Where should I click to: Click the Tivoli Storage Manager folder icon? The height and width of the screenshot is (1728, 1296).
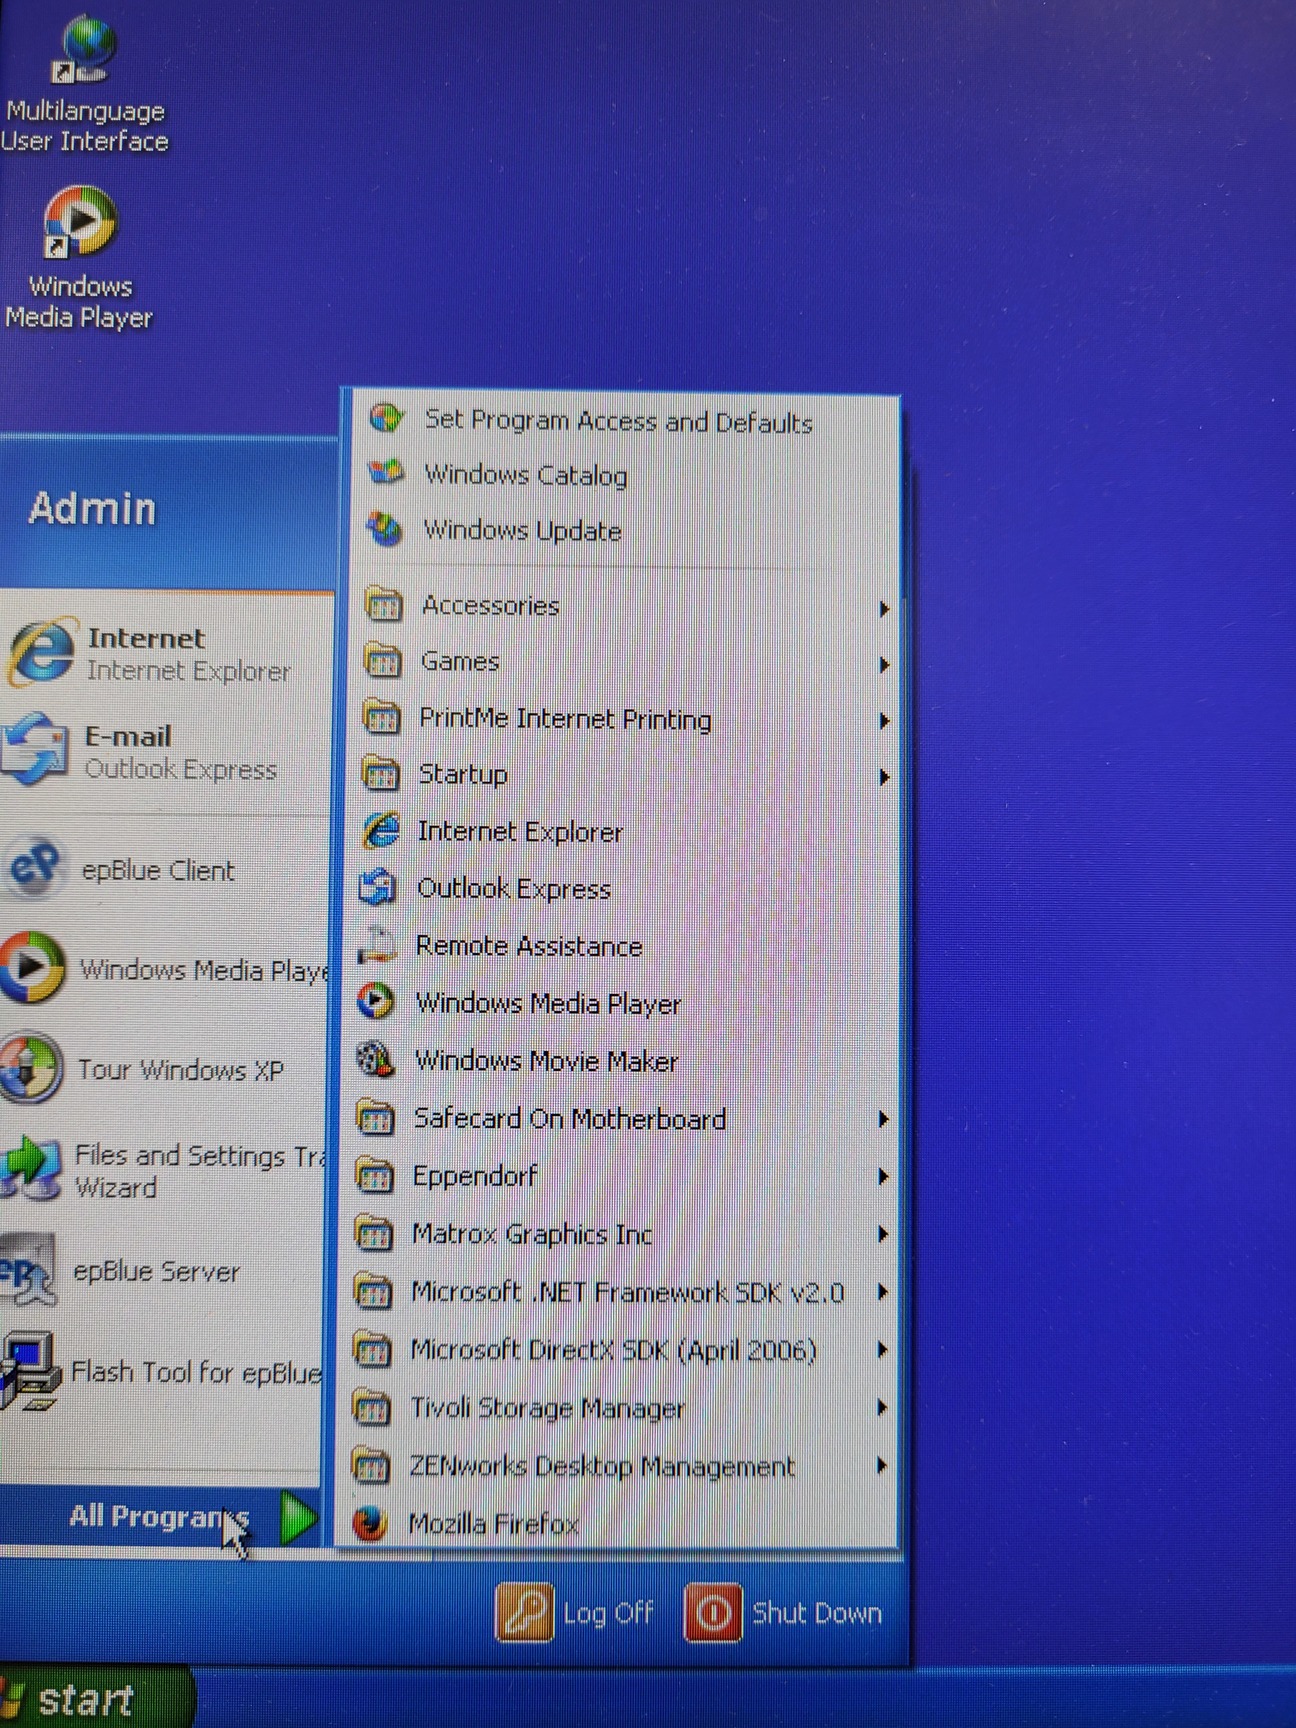pyautogui.click(x=372, y=1408)
